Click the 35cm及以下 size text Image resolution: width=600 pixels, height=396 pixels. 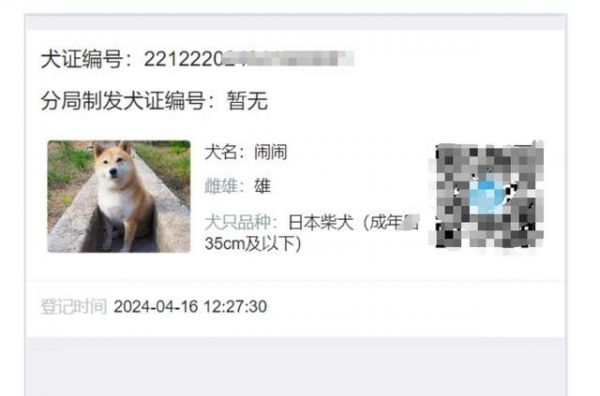pyautogui.click(x=253, y=243)
